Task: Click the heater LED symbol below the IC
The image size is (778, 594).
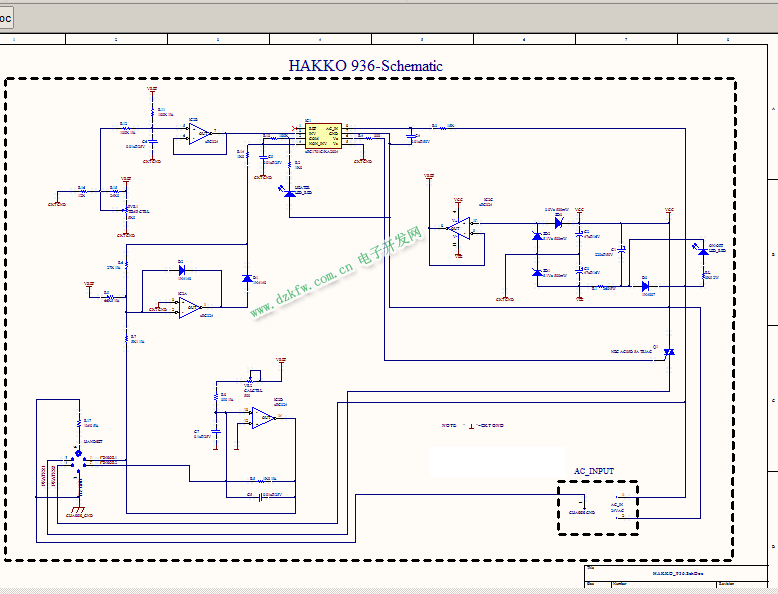Action: click(290, 193)
